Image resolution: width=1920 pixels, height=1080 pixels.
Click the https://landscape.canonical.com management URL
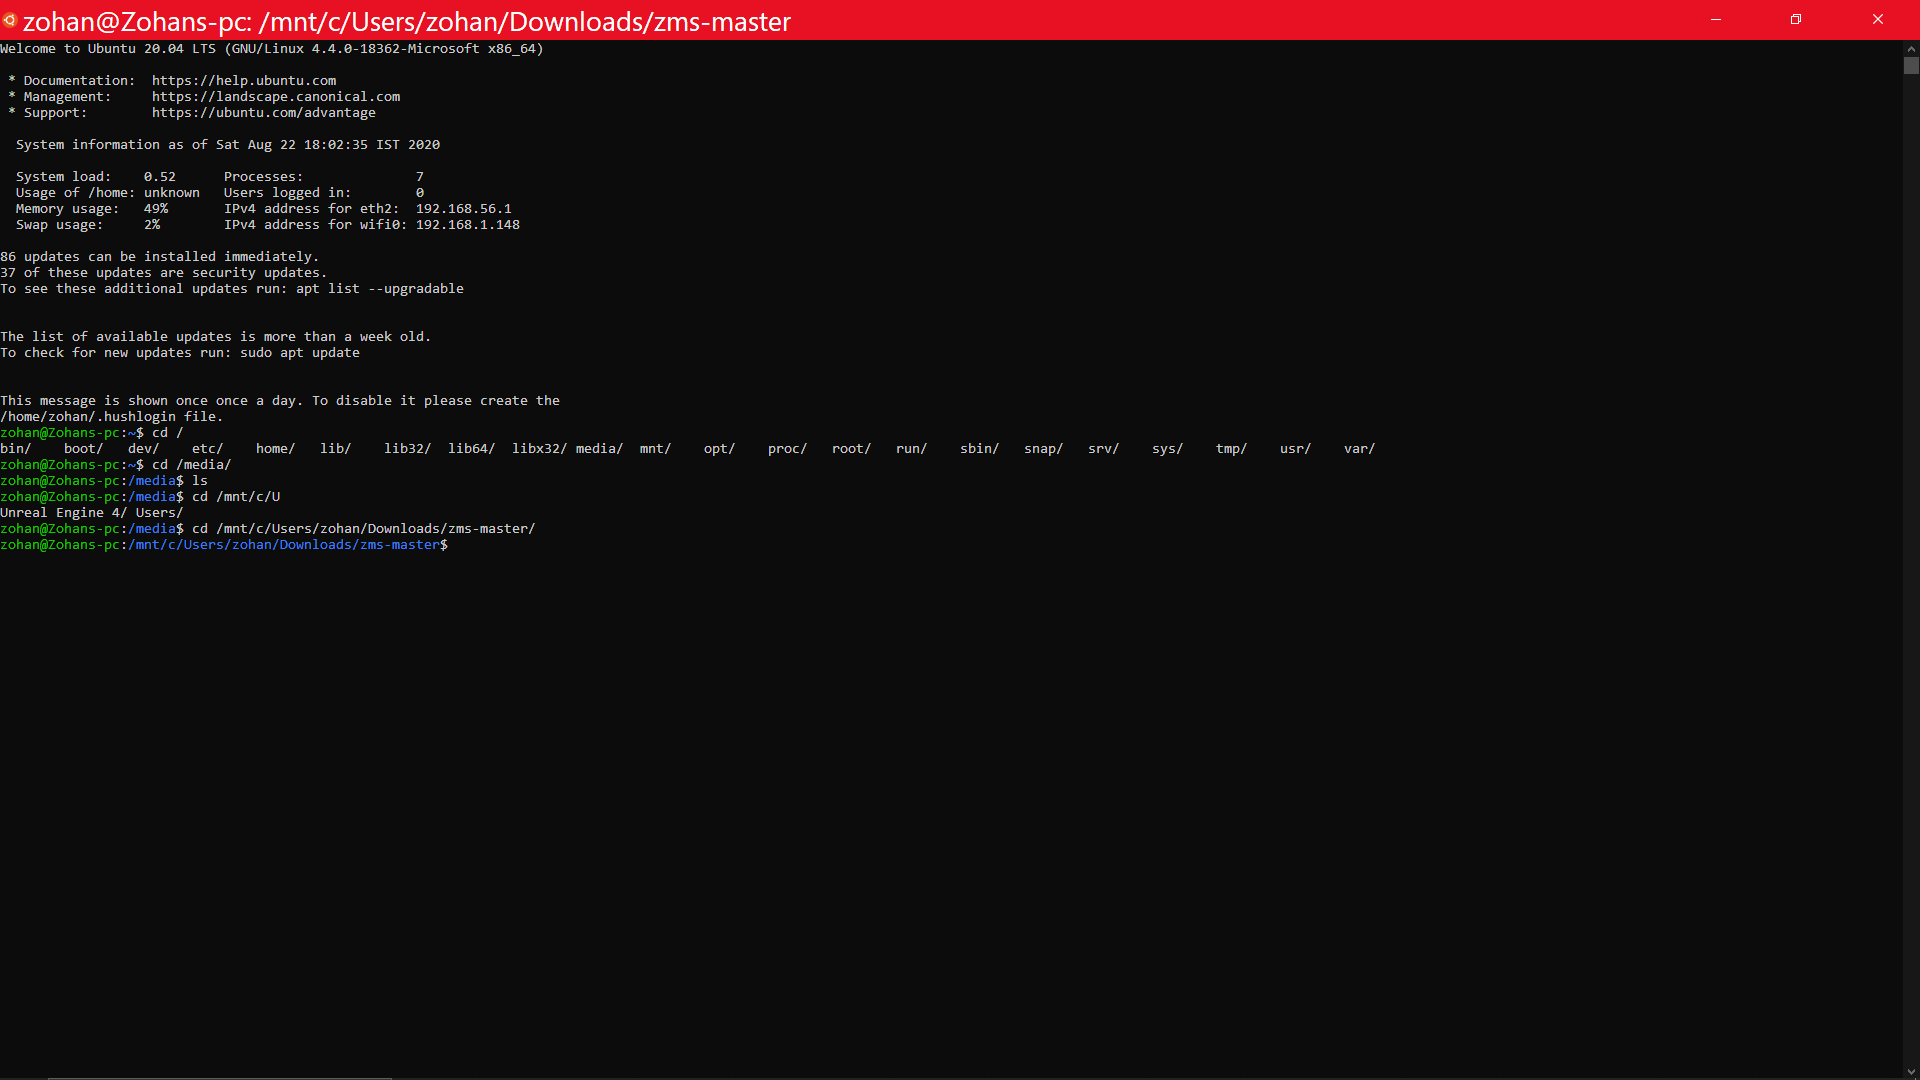click(x=276, y=97)
